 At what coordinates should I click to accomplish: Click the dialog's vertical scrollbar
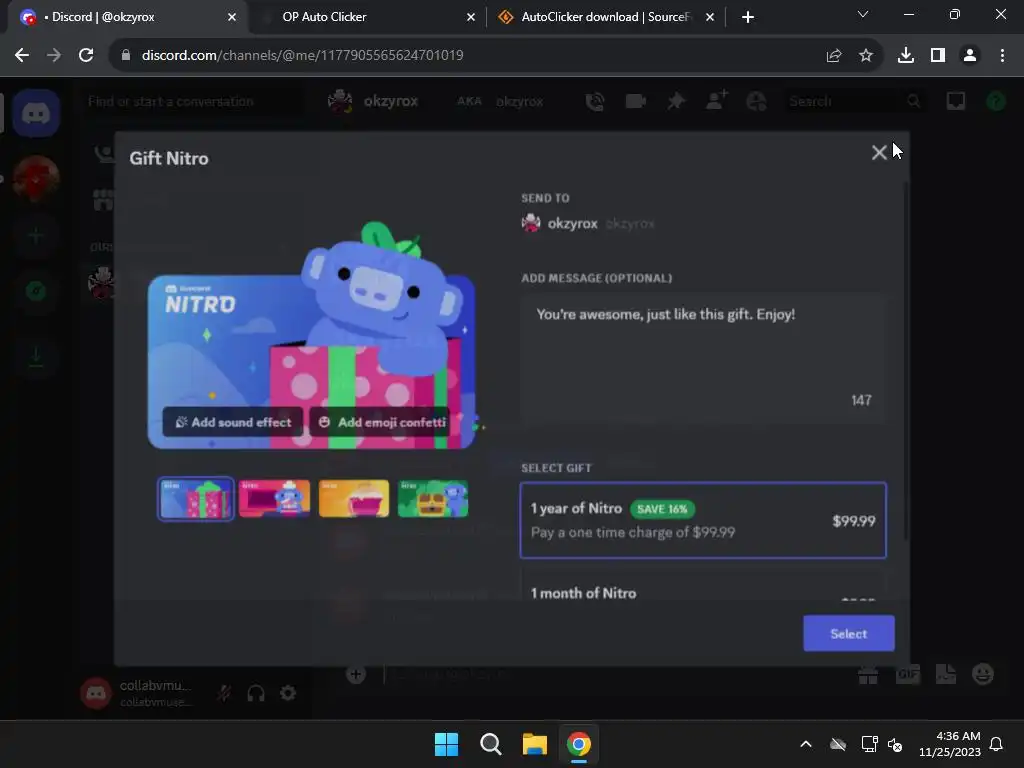[x=905, y=359]
